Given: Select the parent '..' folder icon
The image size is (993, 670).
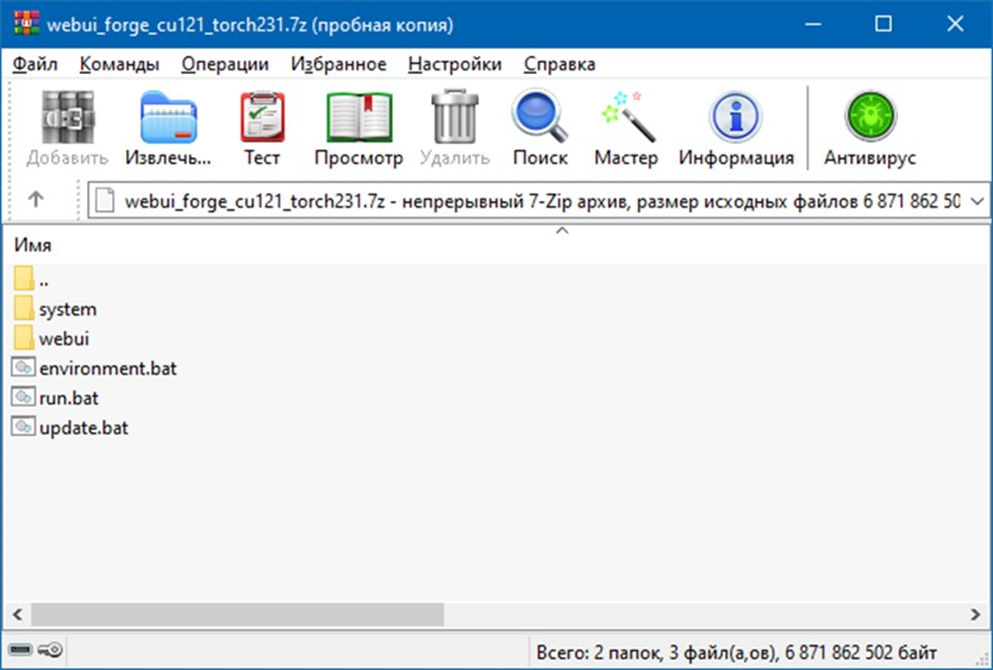Looking at the screenshot, I should click(x=24, y=279).
